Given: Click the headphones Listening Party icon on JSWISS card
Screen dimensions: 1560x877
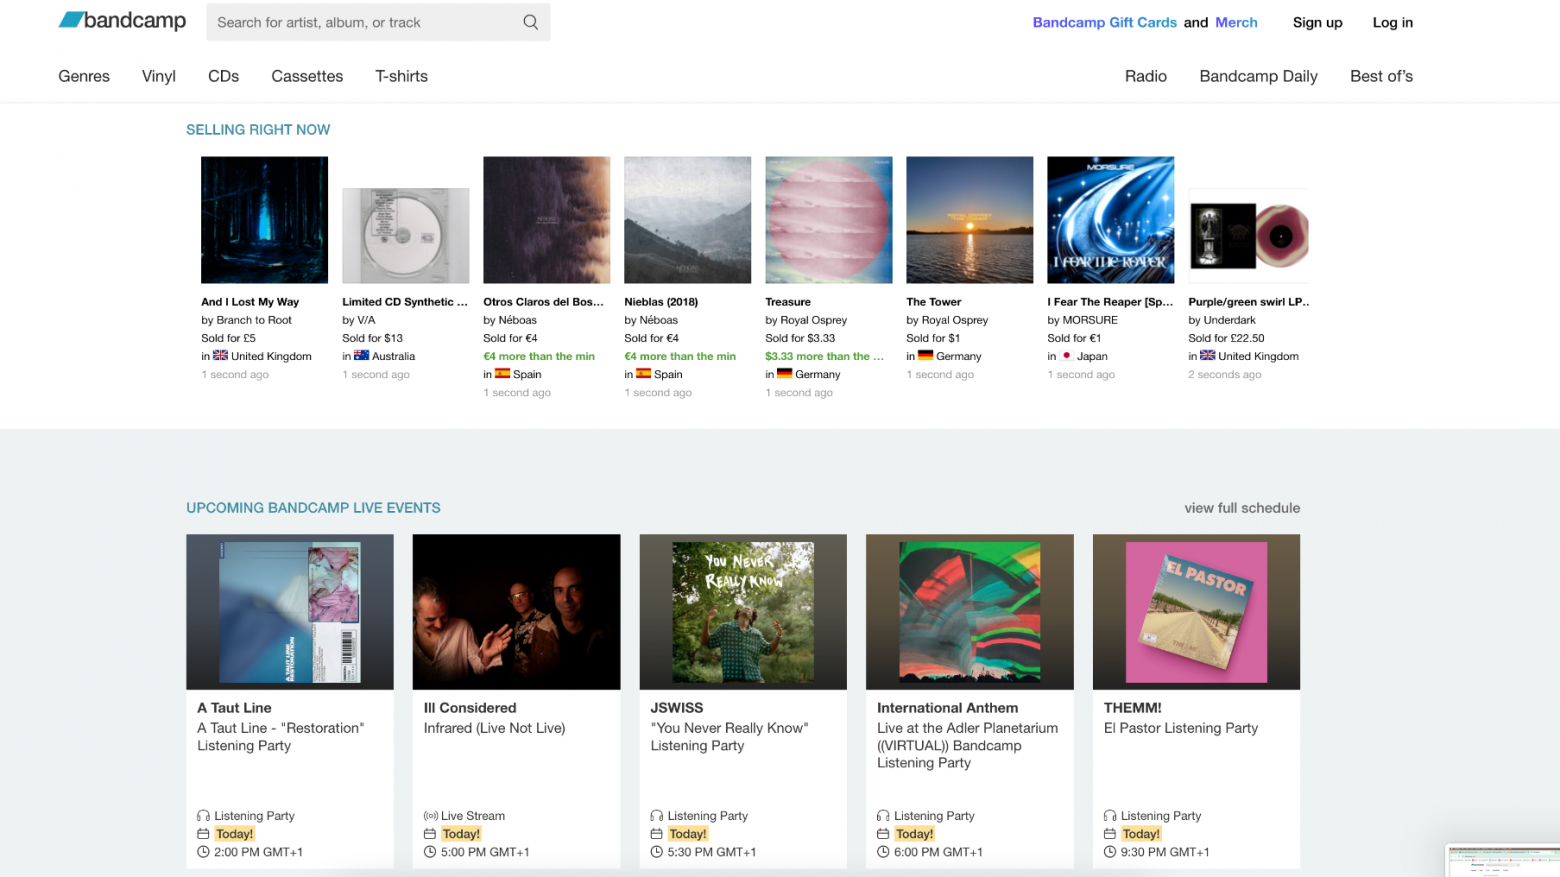Looking at the screenshot, I should click(x=658, y=815).
